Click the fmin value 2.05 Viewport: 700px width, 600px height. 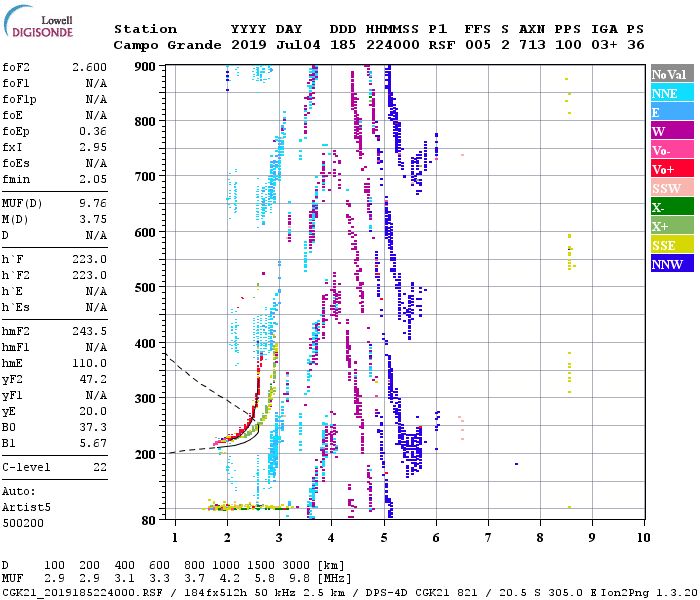[93, 179]
